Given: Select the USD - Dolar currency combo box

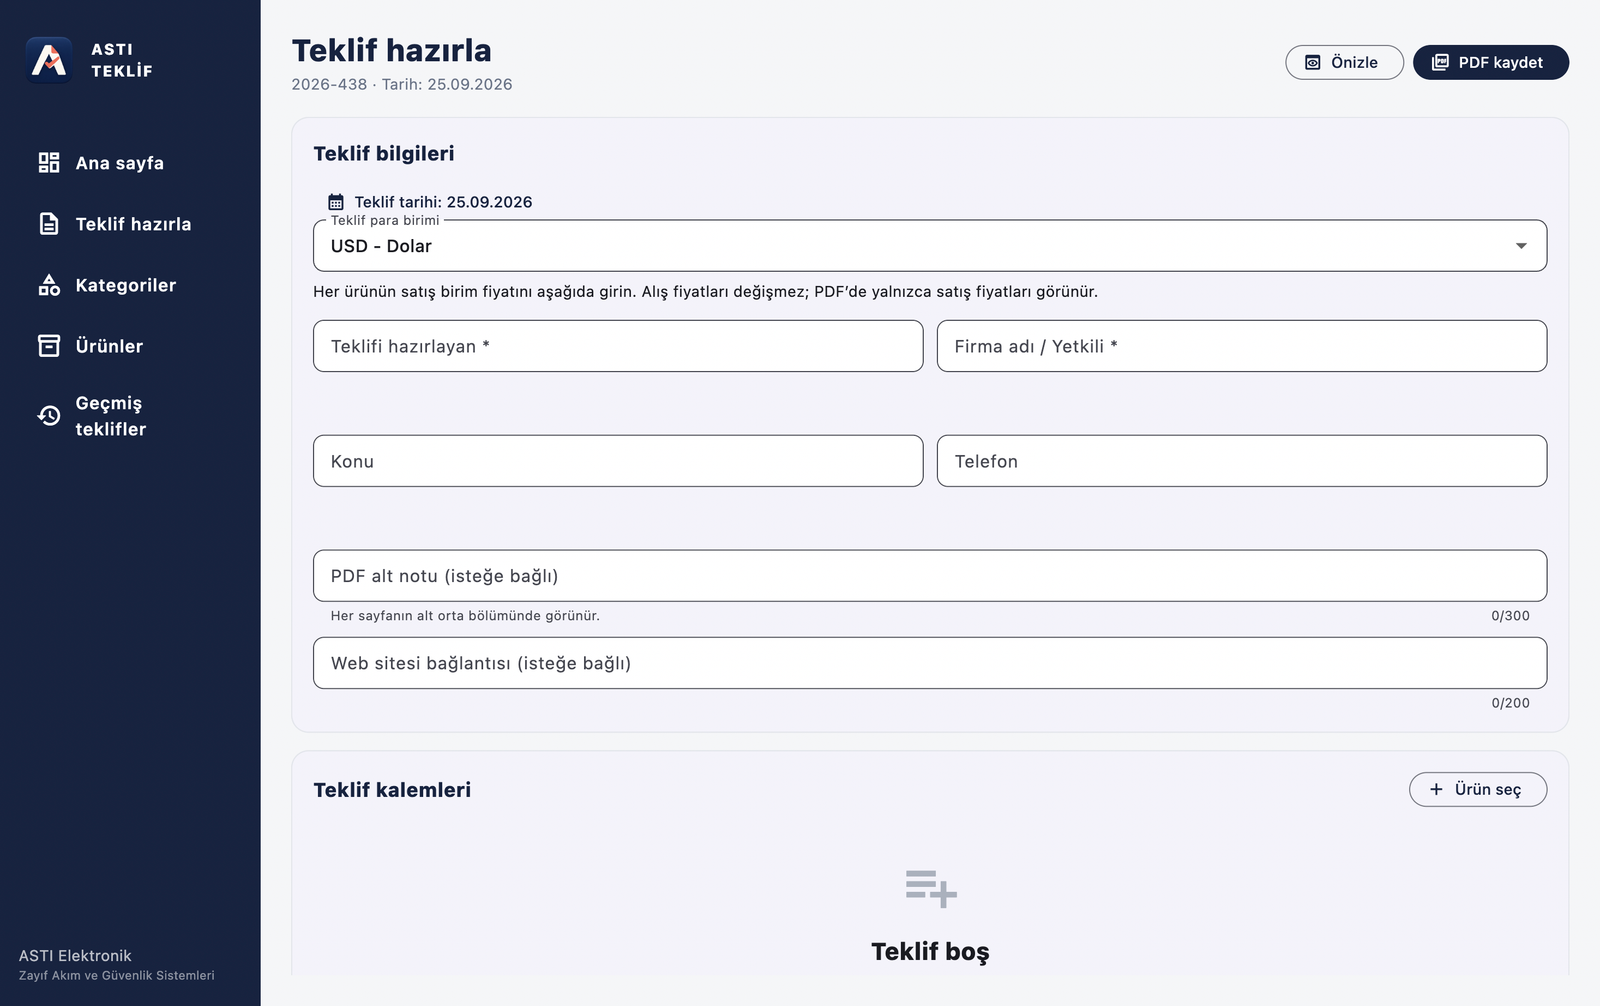Looking at the screenshot, I should click(x=930, y=246).
